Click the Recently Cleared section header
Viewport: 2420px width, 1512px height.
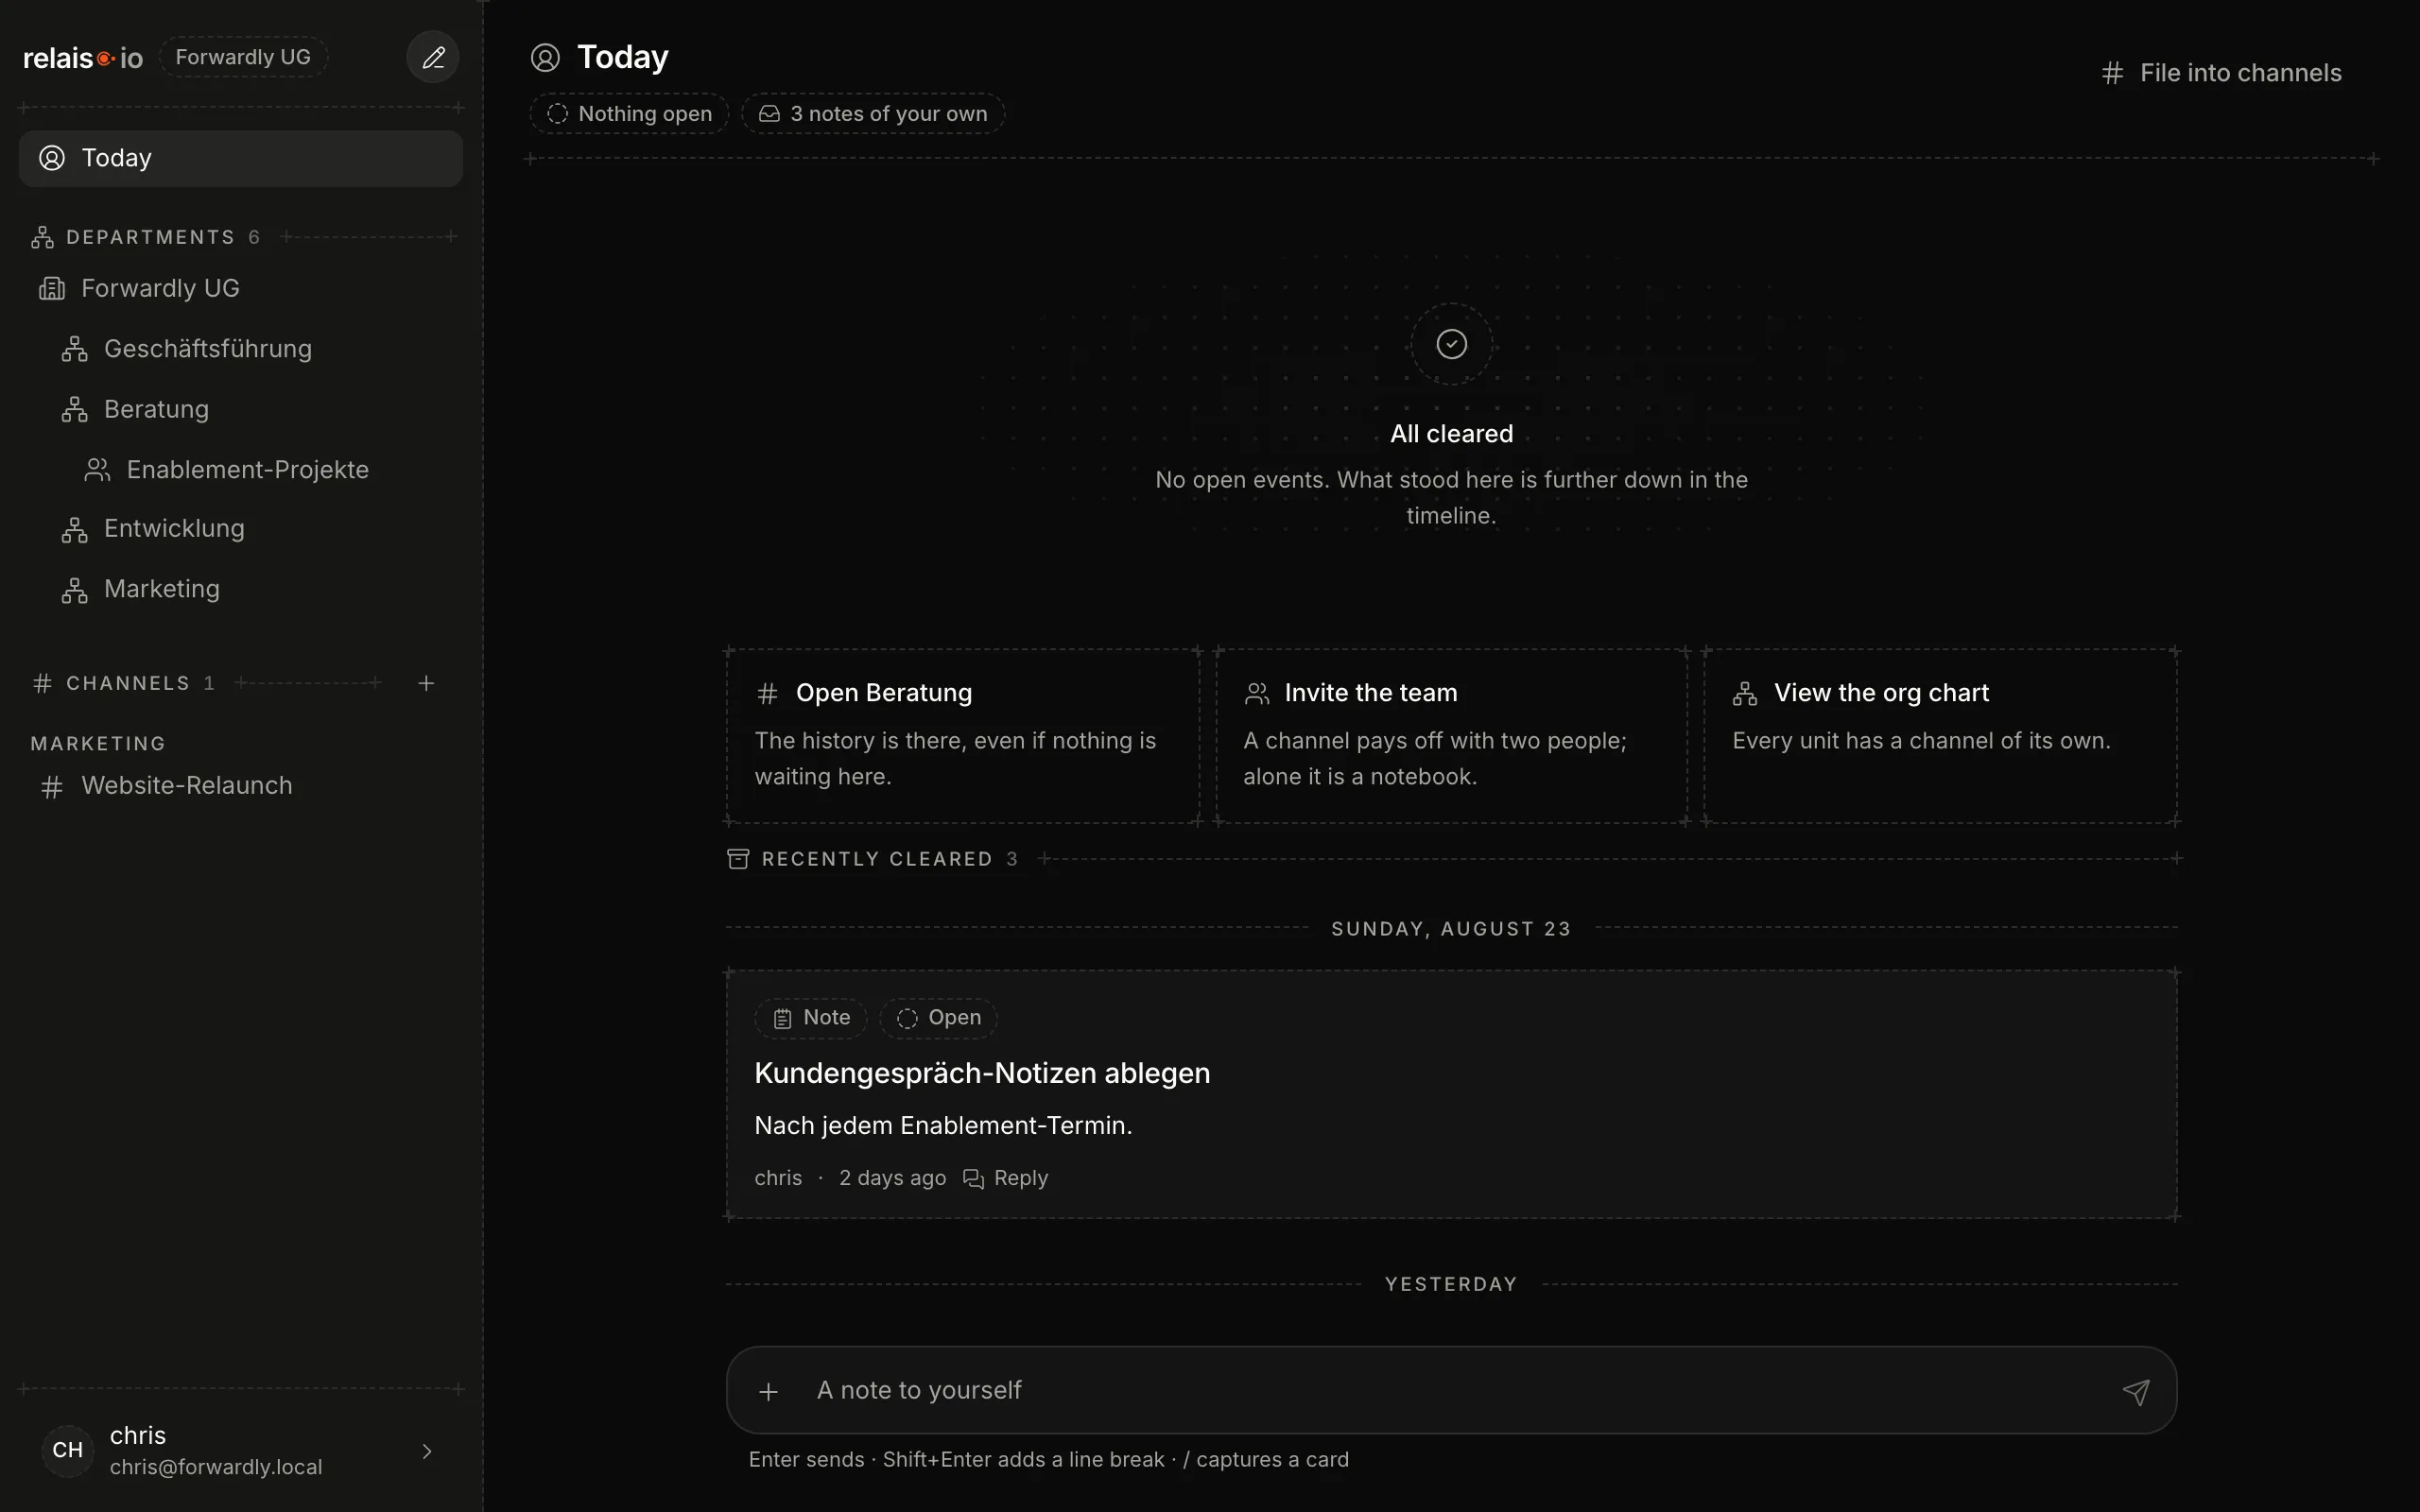[x=873, y=859]
